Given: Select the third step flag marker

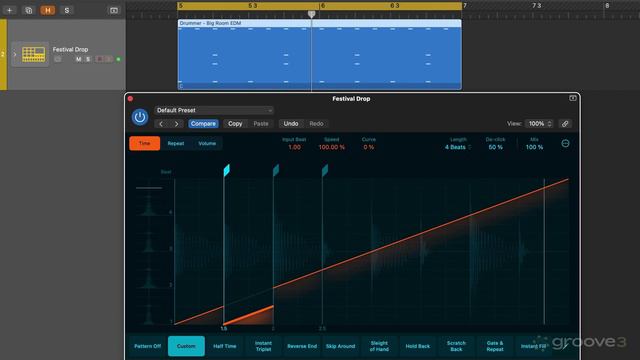Looking at the screenshot, I should (325, 170).
